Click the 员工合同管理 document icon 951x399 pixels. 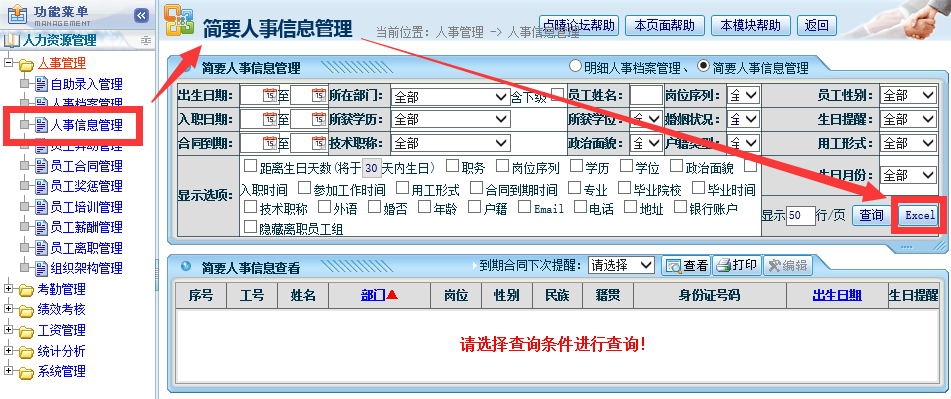tap(41, 166)
